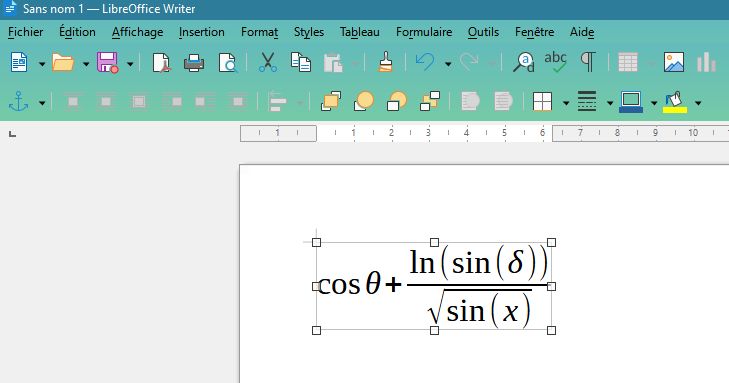Activate the Clone Formatting paintbrush
The height and width of the screenshot is (383, 729).
tap(385, 62)
